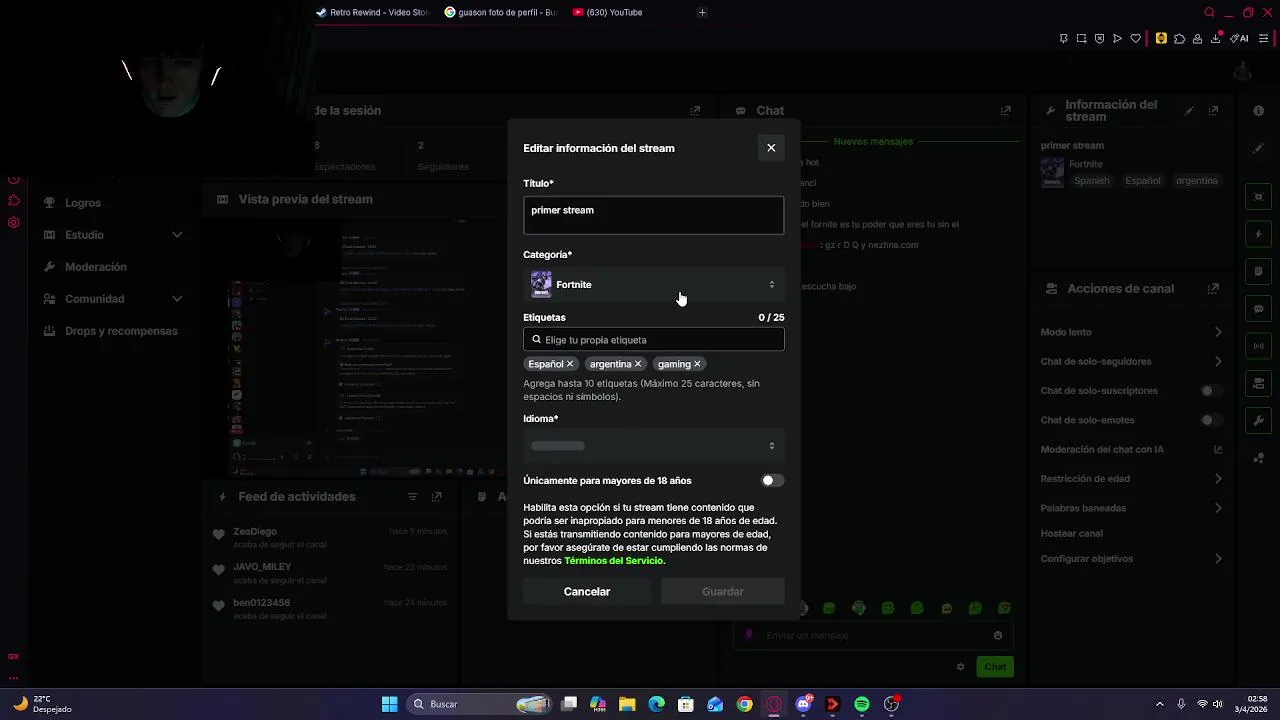Expand the Estudio sidebar section
This screenshot has height=720, width=1280.
(x=112, y=235)
